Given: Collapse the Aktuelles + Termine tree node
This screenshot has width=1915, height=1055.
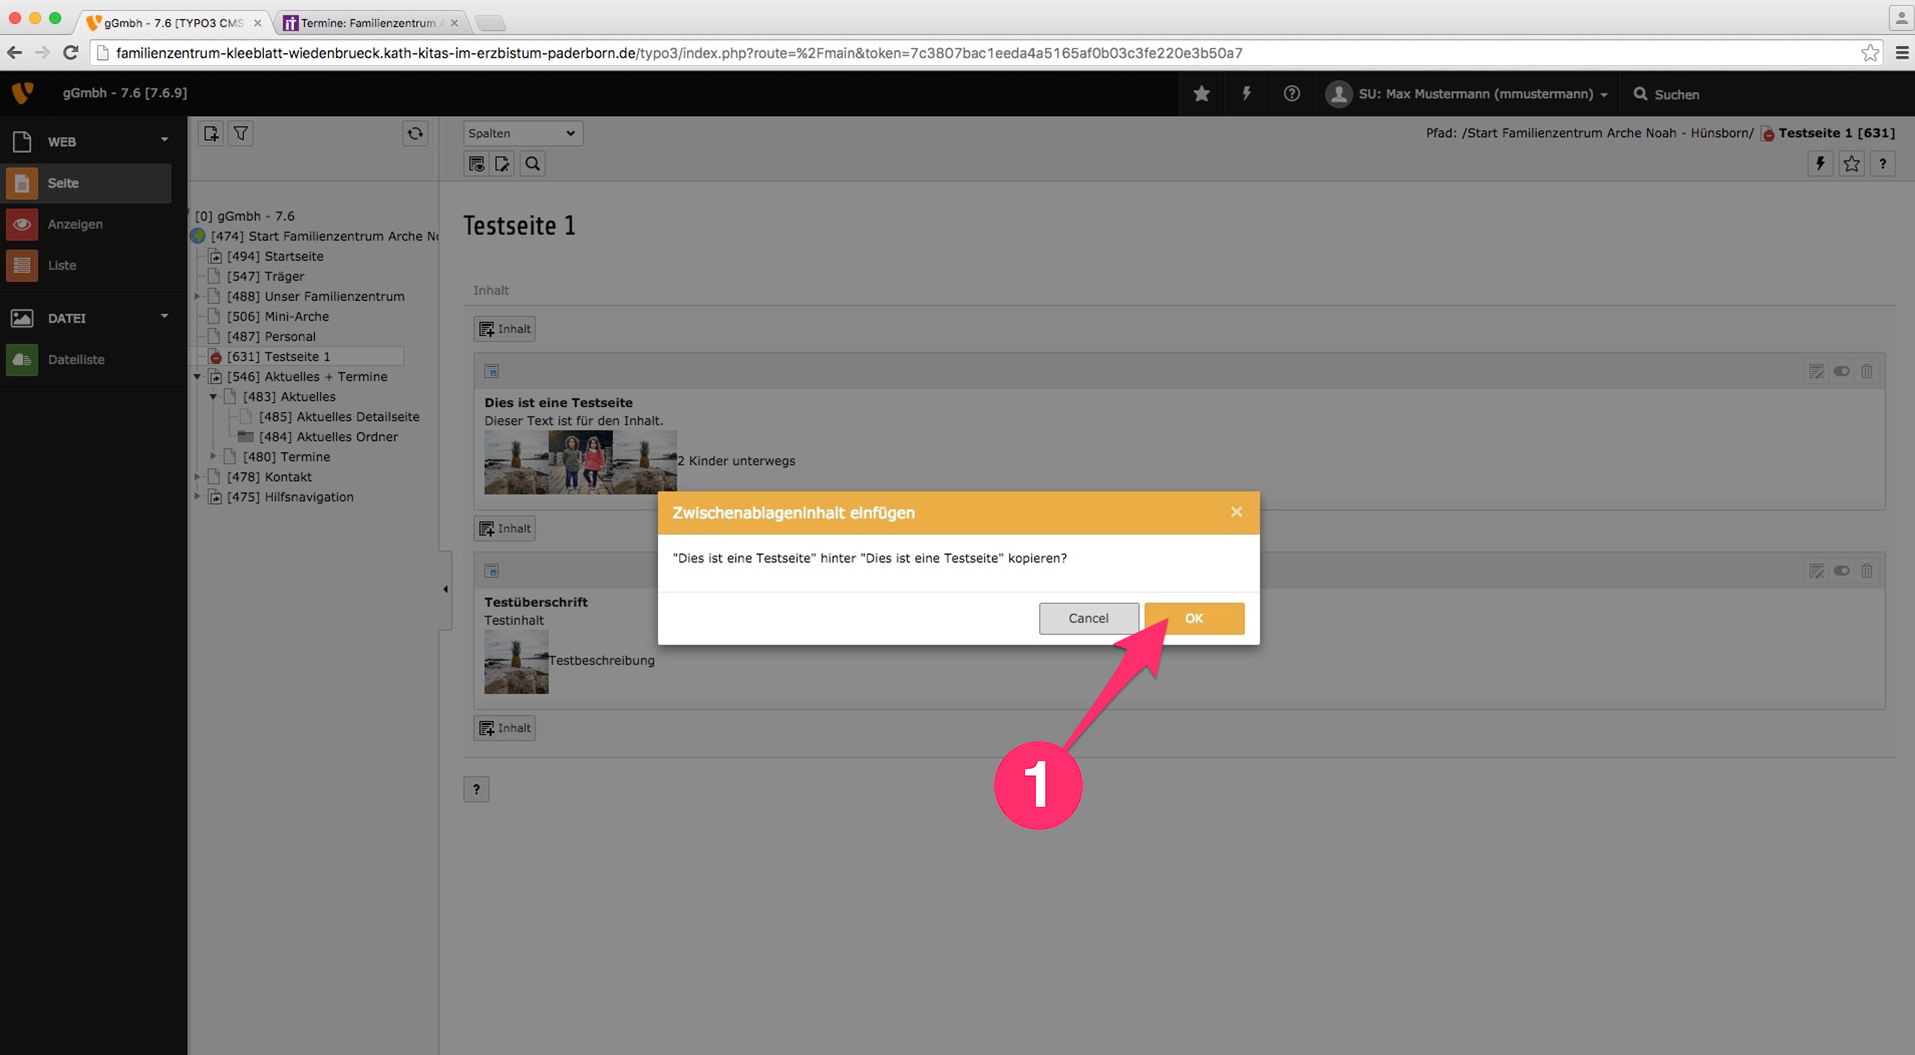Looking at the screenshot, I should pyautogui.click(x=198, y=377).
